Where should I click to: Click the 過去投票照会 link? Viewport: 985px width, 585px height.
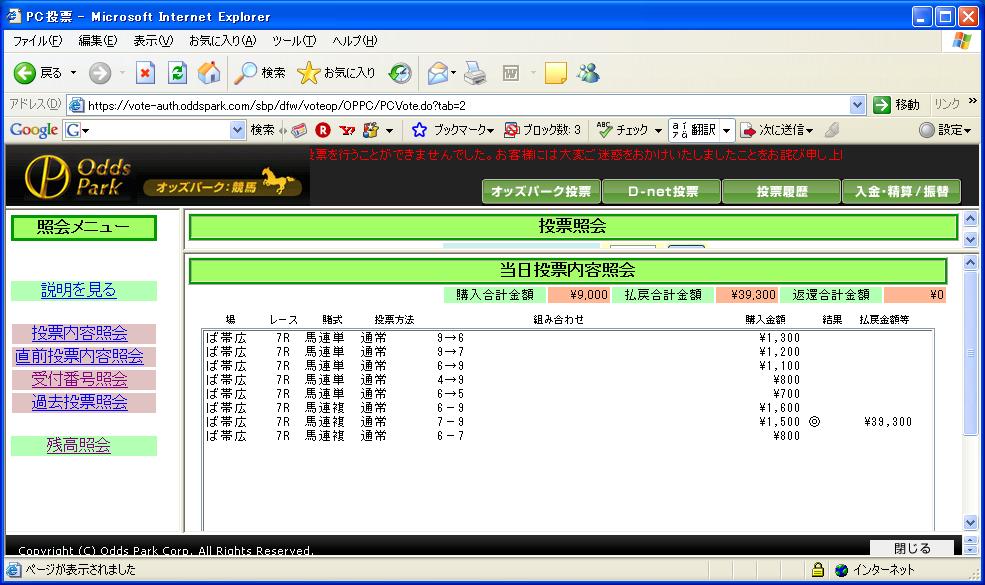(x=80, y=402)
